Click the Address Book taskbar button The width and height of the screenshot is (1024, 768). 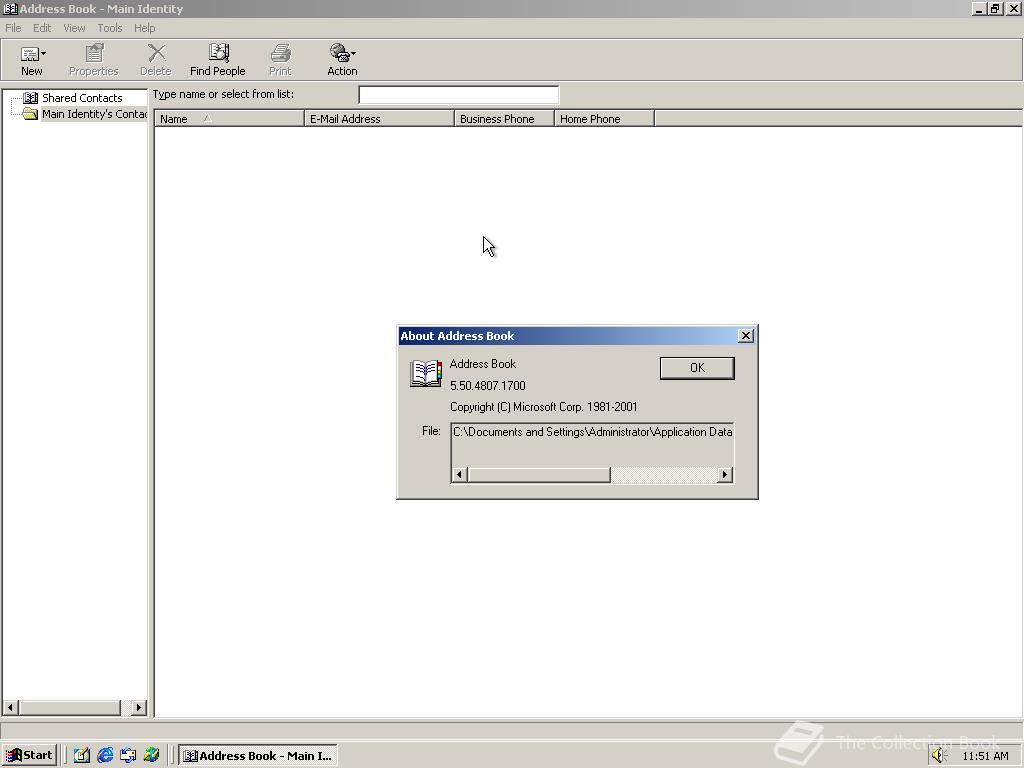(x=258, y=756)
